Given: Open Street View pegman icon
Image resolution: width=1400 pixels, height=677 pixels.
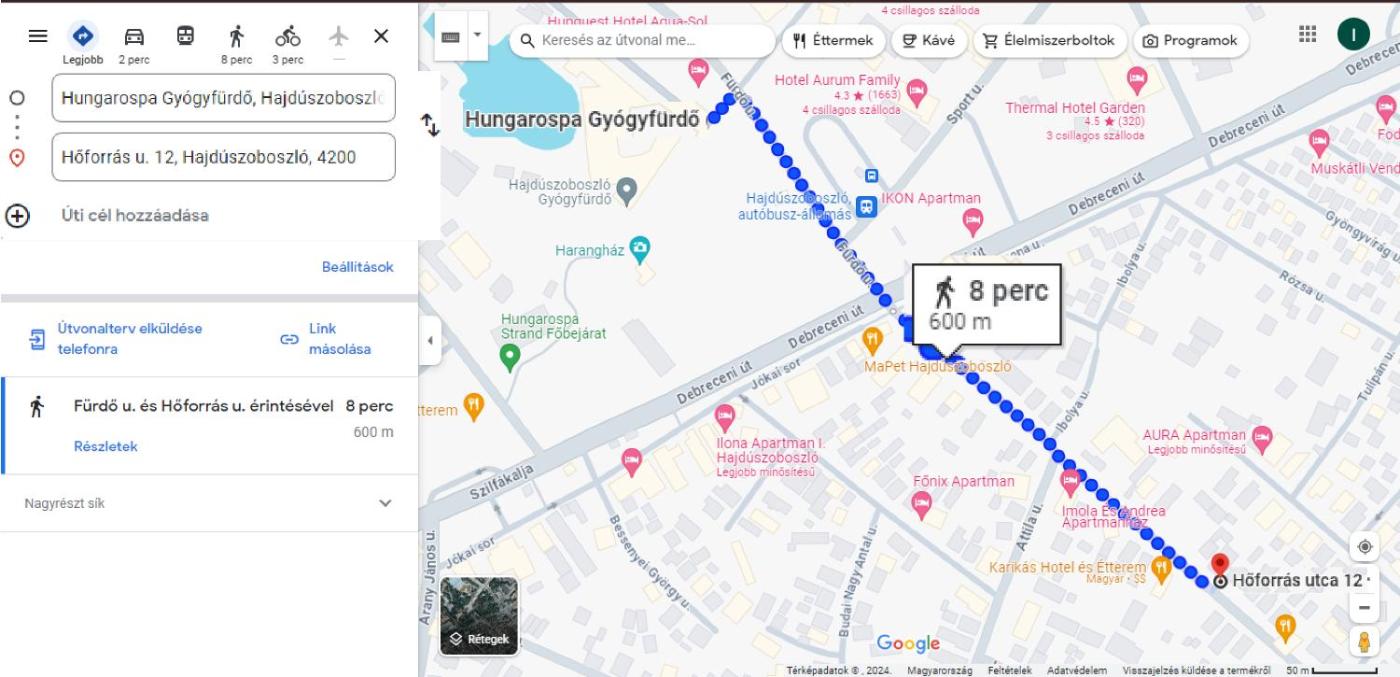Looking at the screenshot, I should click(x=1364, y=642).
